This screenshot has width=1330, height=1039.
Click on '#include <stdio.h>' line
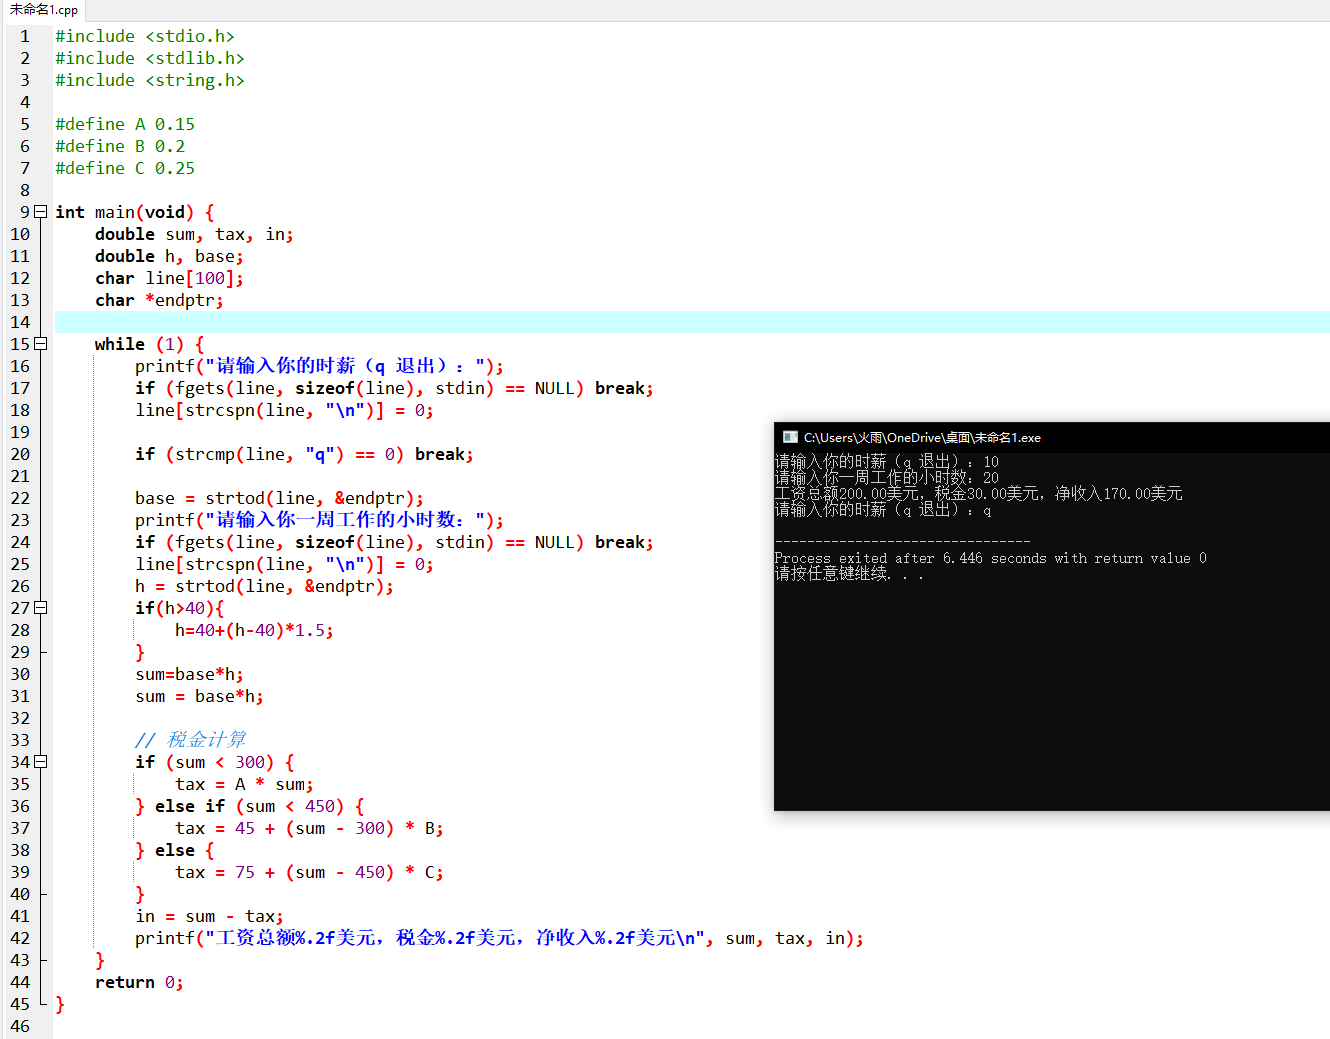[145, 36]
